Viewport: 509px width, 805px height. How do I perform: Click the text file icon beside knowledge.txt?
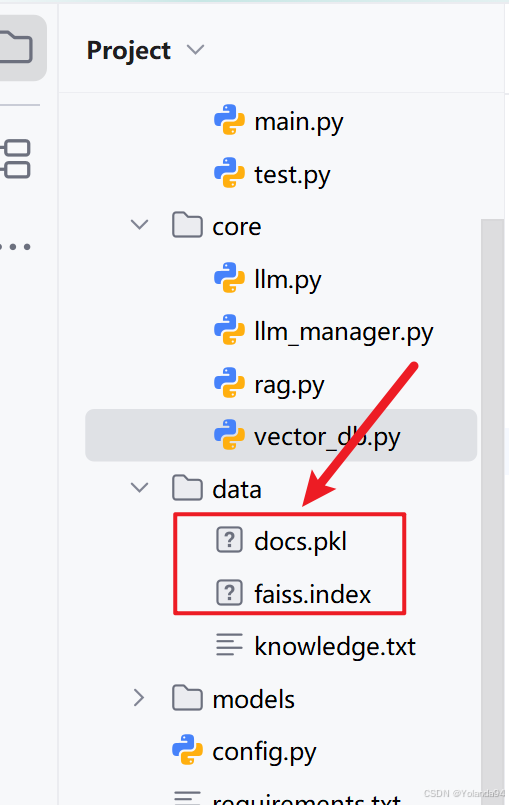(229, 645)
